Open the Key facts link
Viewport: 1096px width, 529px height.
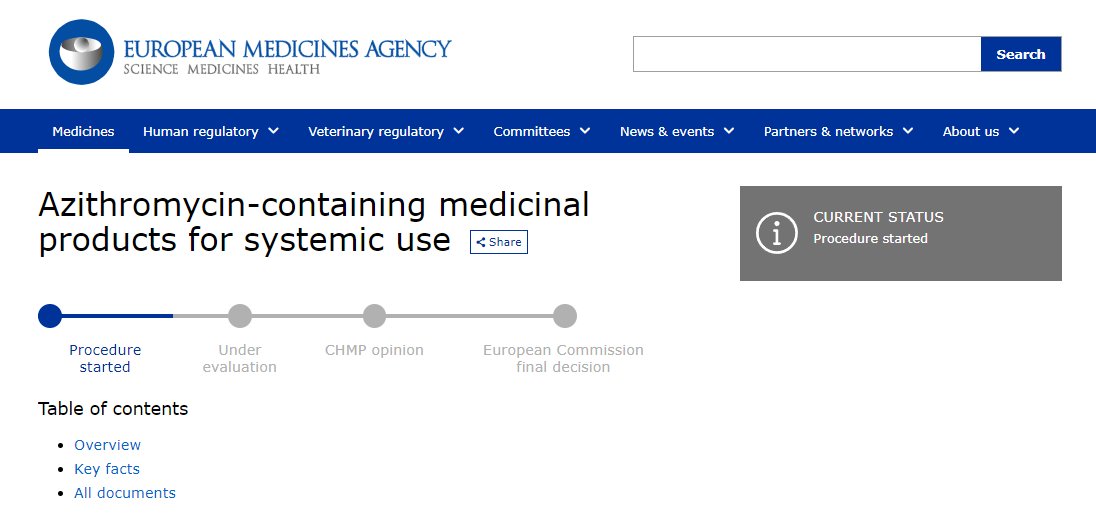tap(107, 469)
